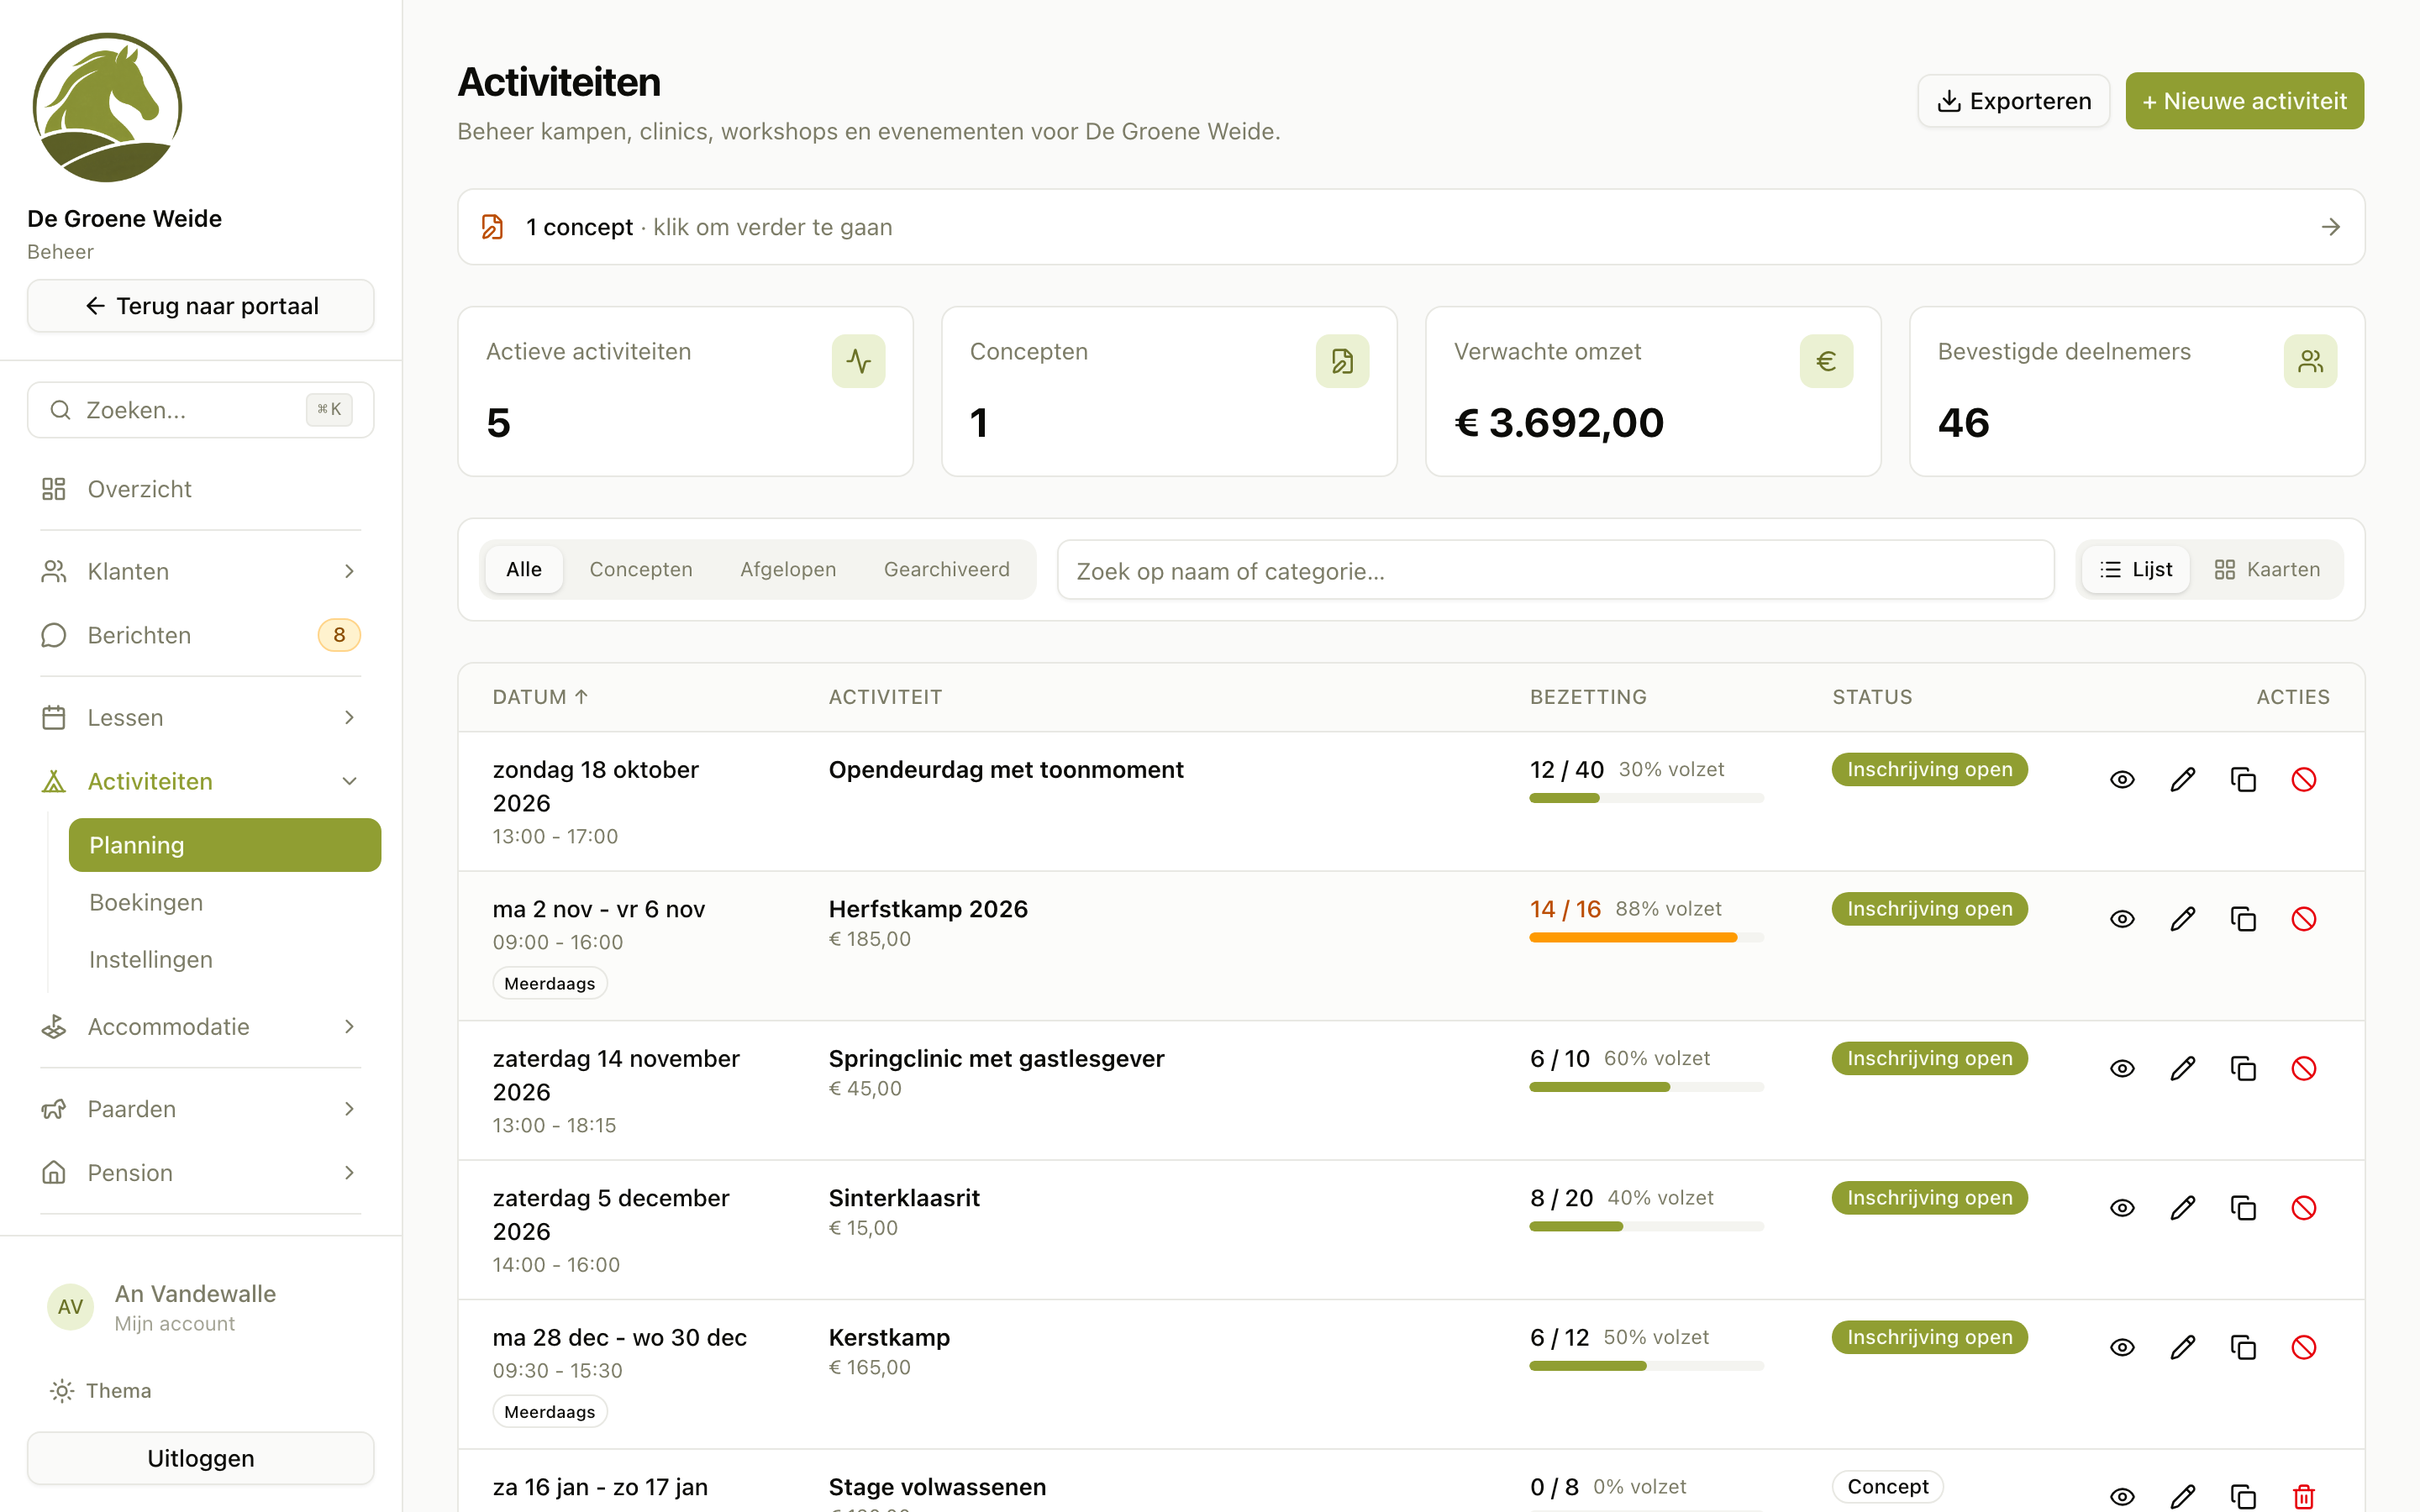The height and width of the screenshot is (1512, 2420).
Task: Click the arrow on the concept banner
Action: [x=2330, y=227]
